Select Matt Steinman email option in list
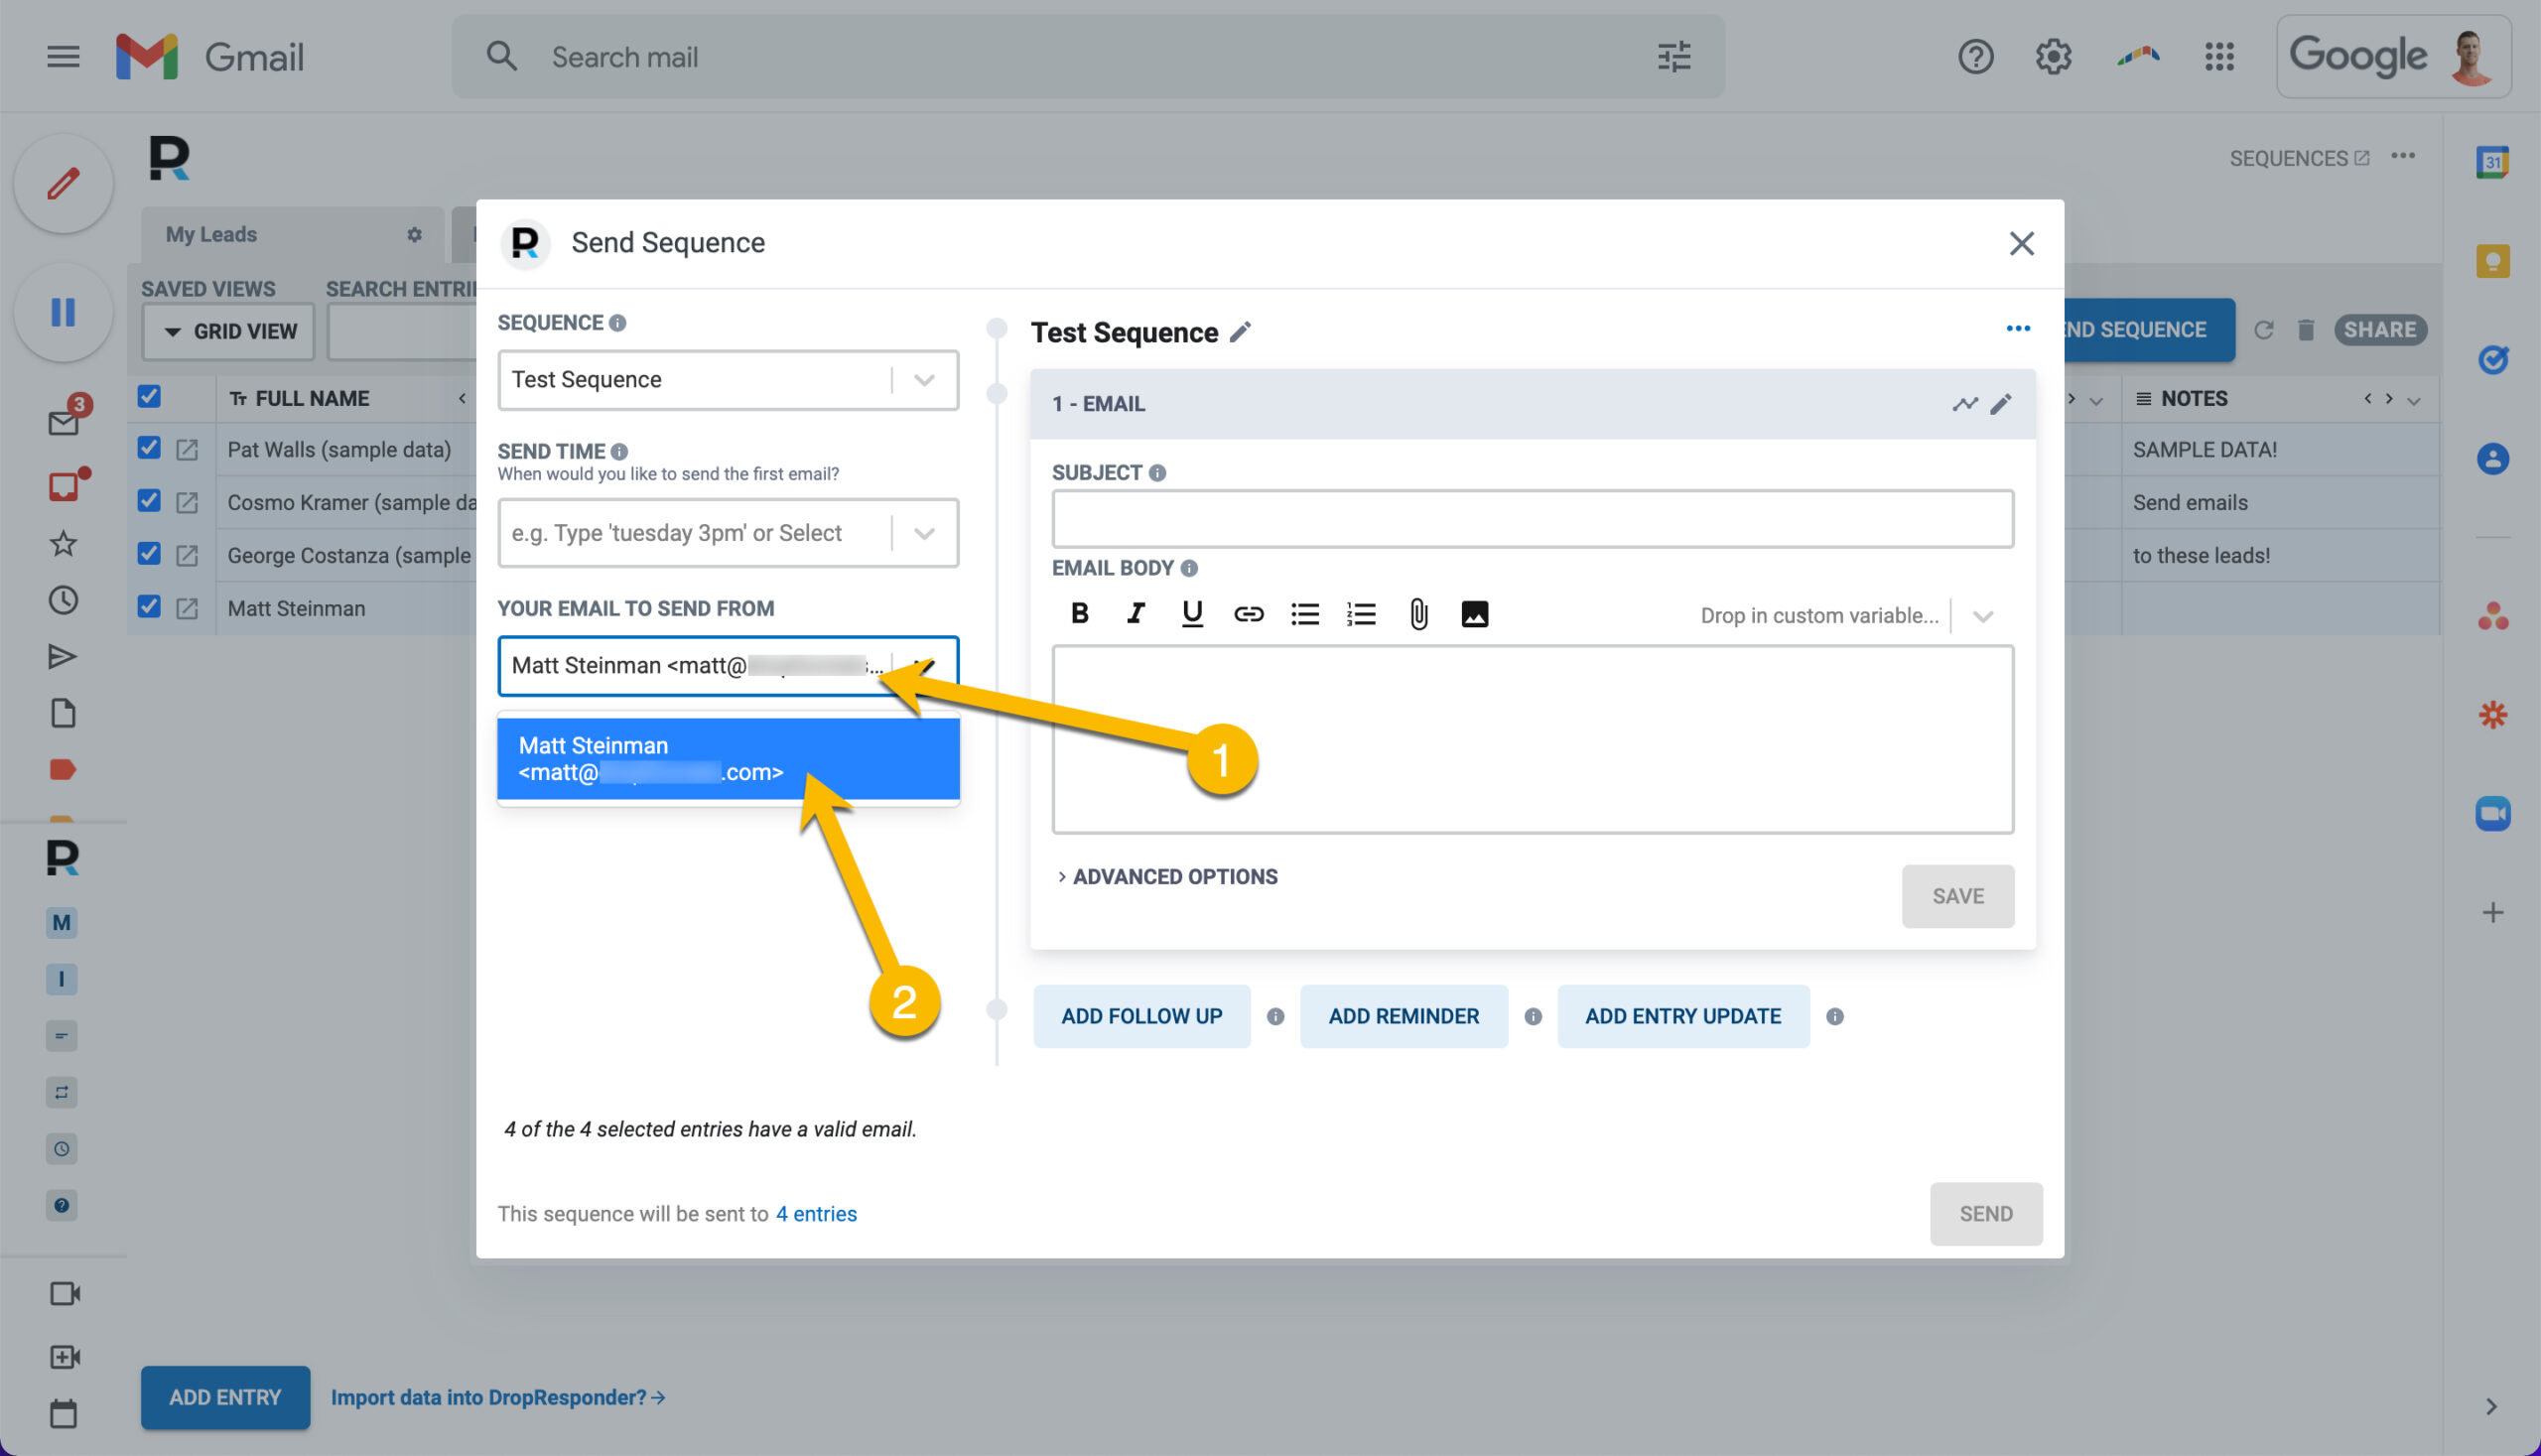 click(x=728, y=759)
